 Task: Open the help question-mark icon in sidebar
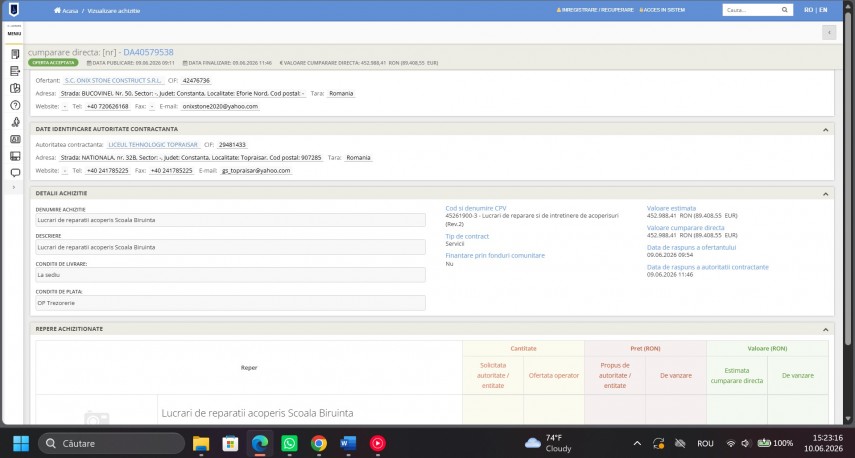point(15,105)
